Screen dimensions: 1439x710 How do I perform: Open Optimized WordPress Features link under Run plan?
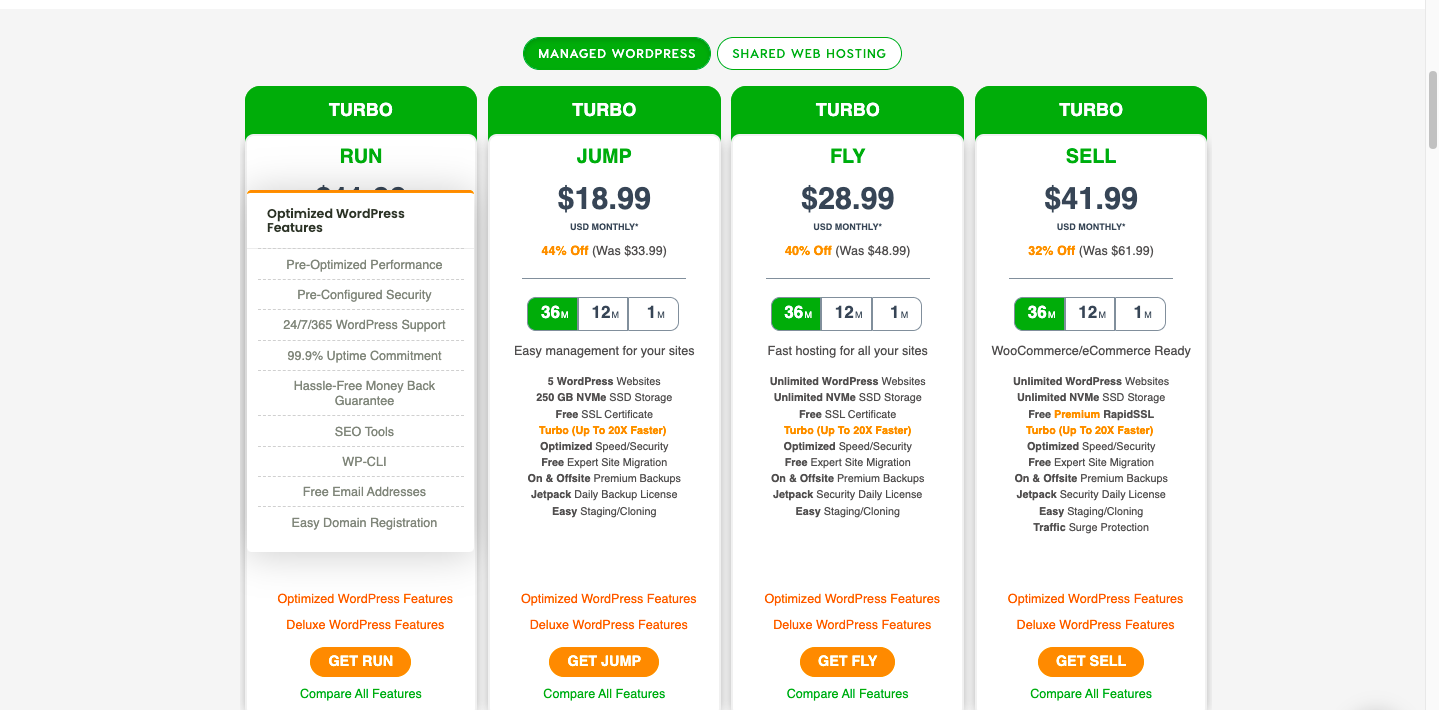[365, 599]
